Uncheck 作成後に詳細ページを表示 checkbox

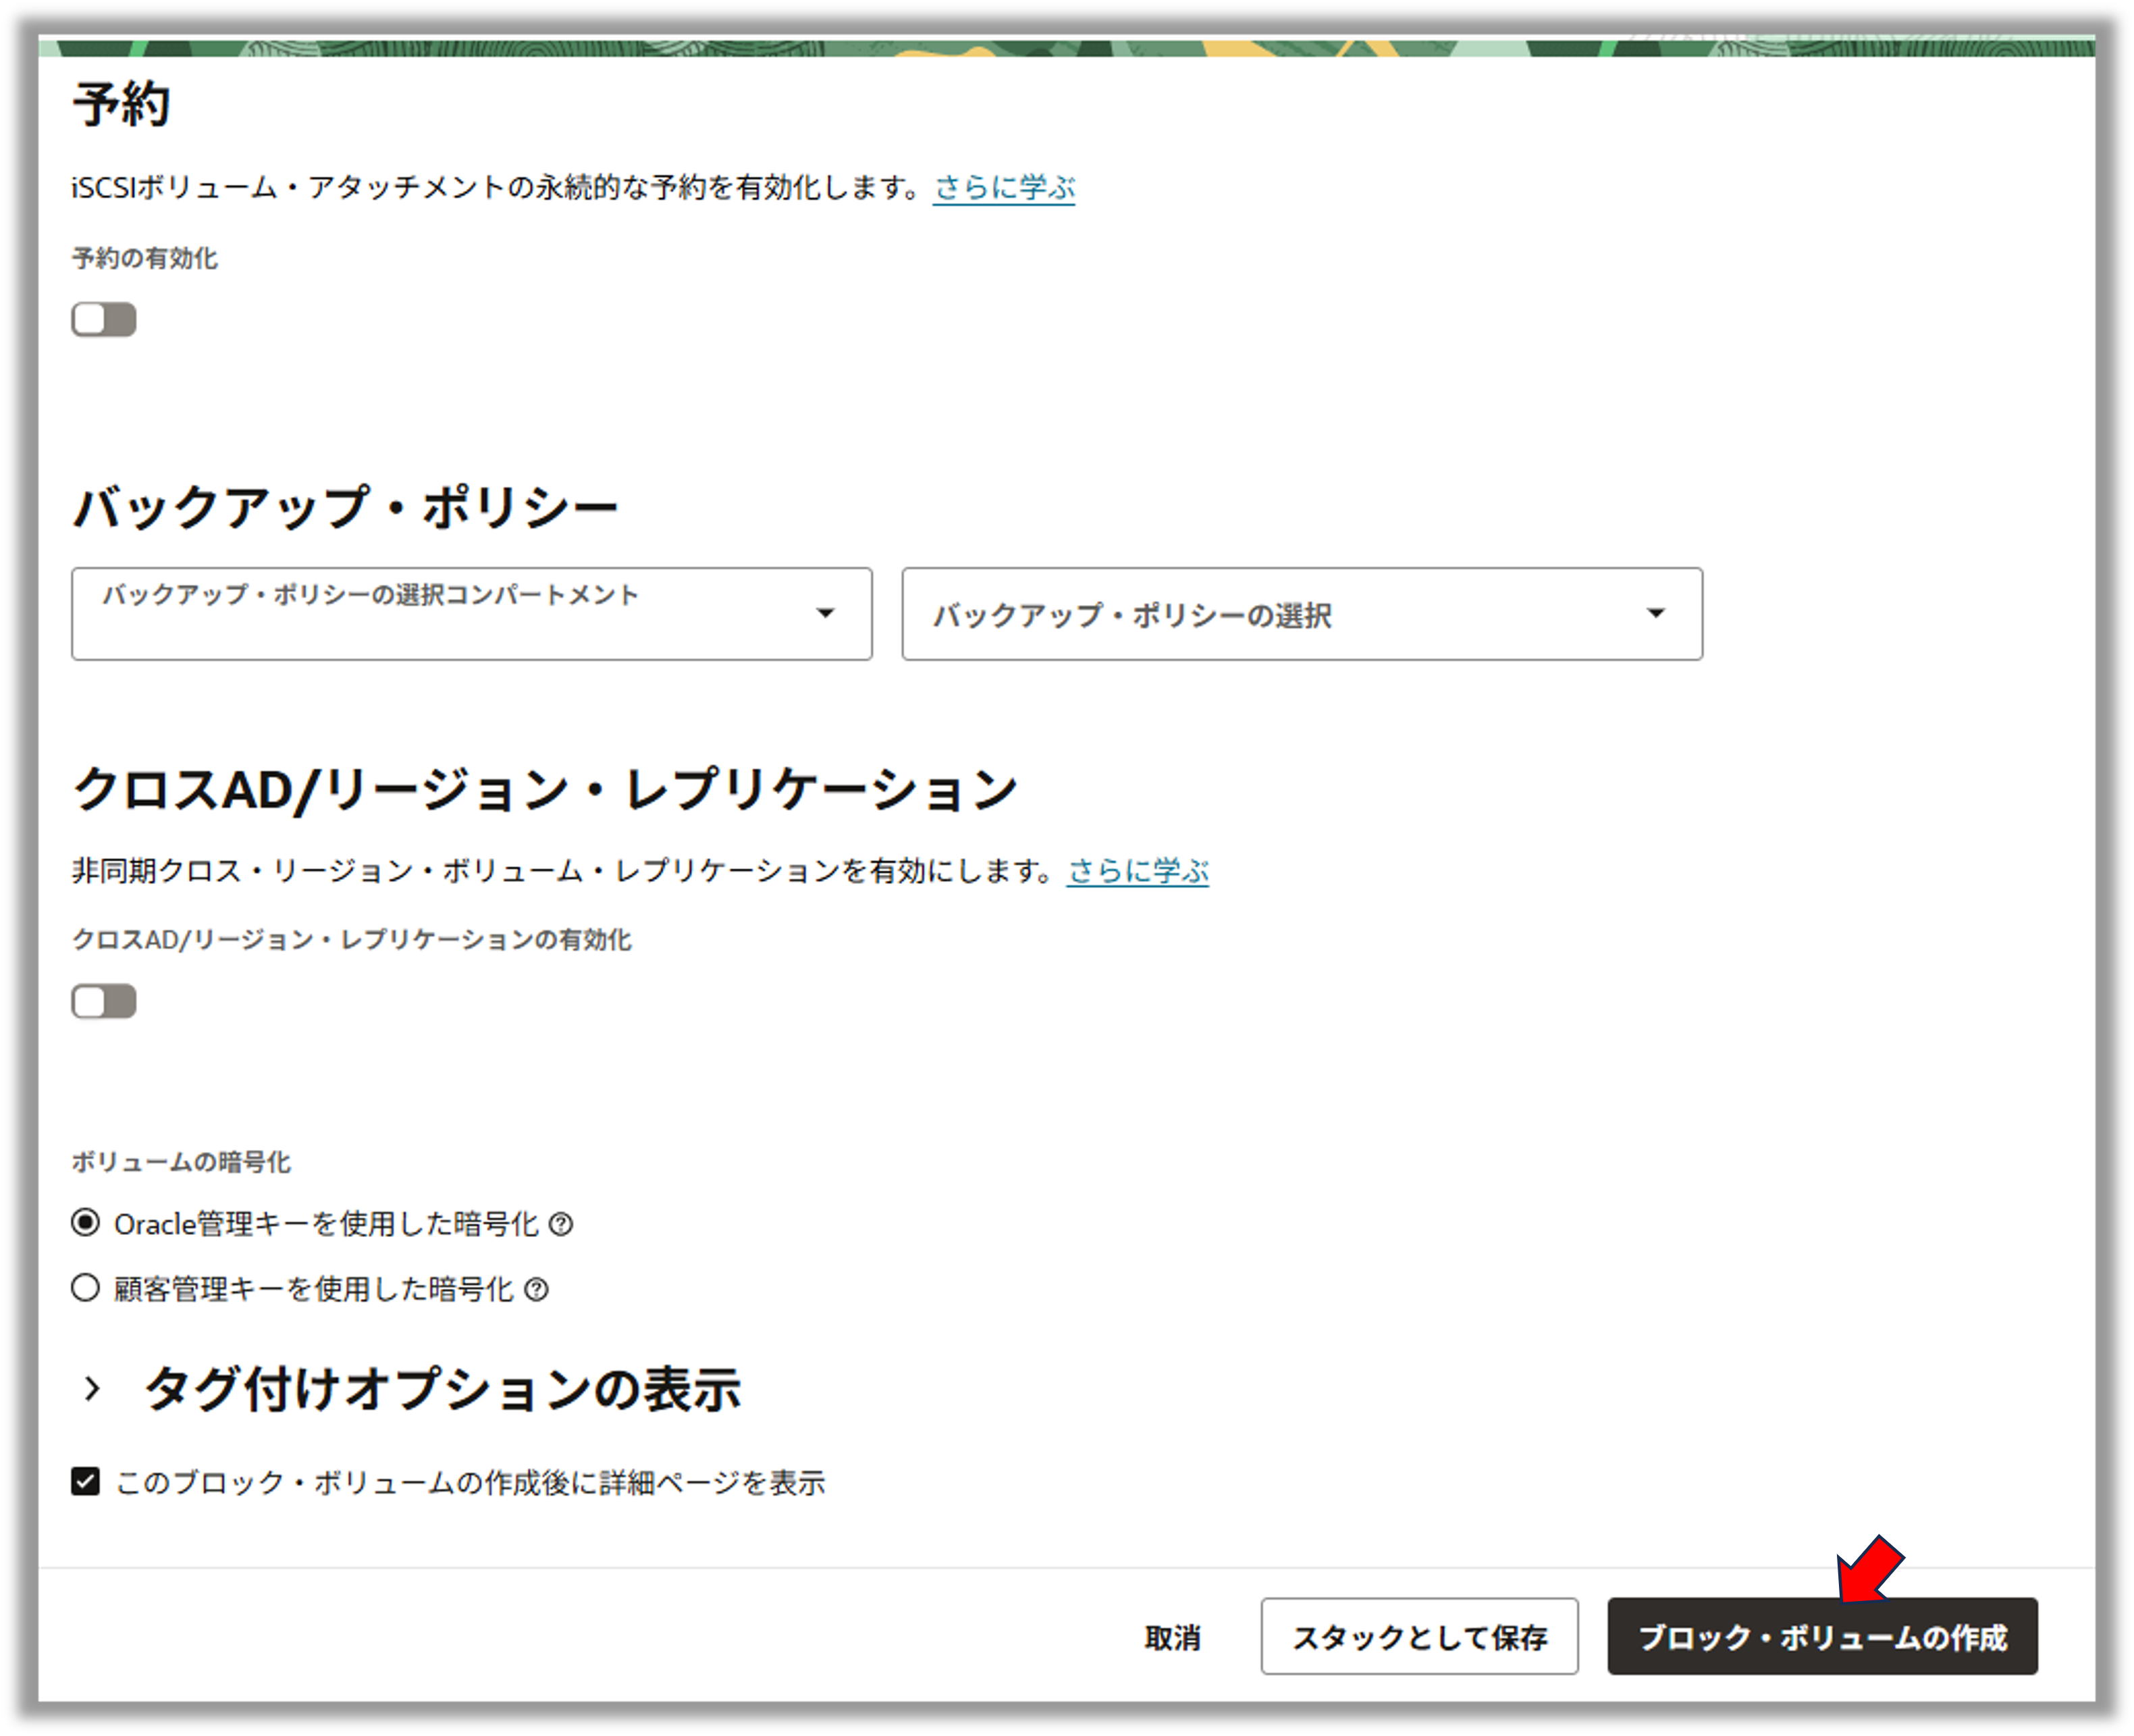(86, 1481)
